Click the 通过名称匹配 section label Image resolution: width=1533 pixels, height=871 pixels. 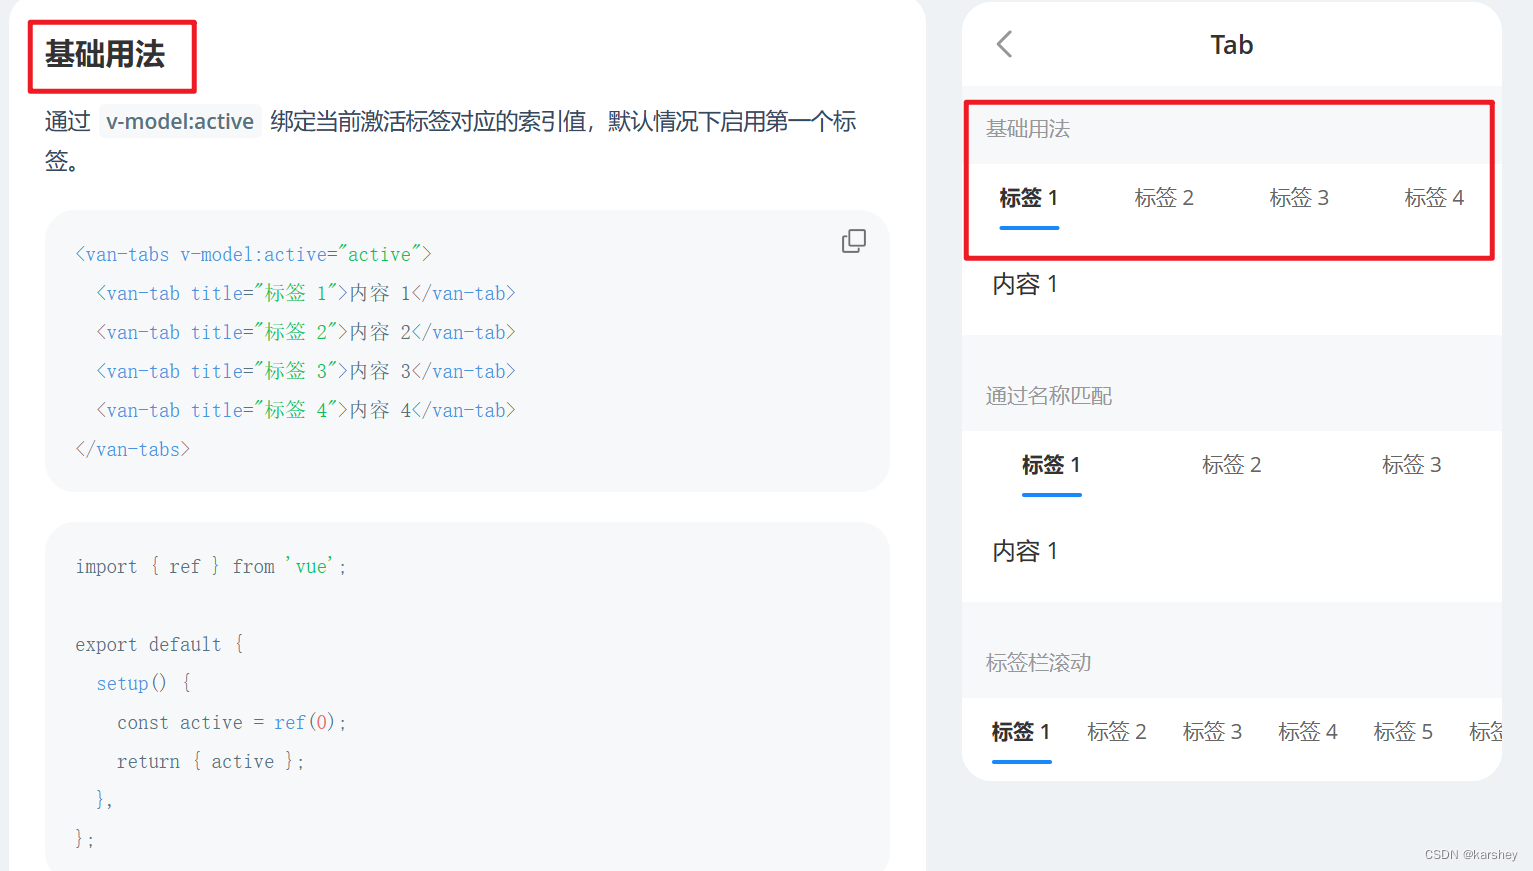click(1048, 396)
